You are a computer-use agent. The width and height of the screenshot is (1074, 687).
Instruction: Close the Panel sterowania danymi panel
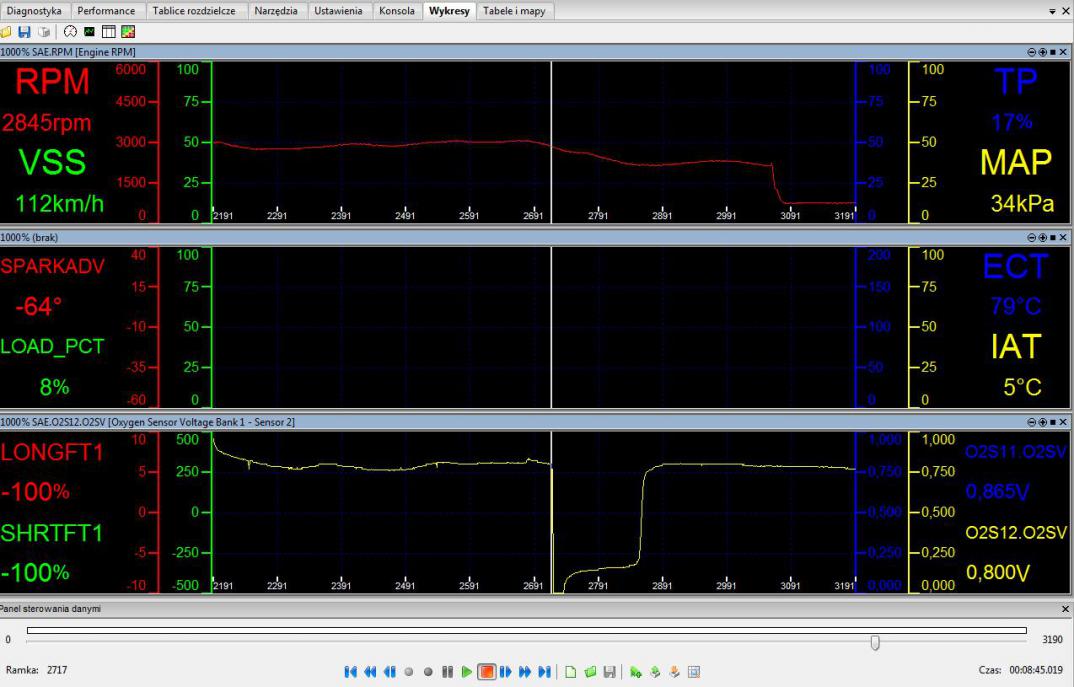(x=1064, y=608)
